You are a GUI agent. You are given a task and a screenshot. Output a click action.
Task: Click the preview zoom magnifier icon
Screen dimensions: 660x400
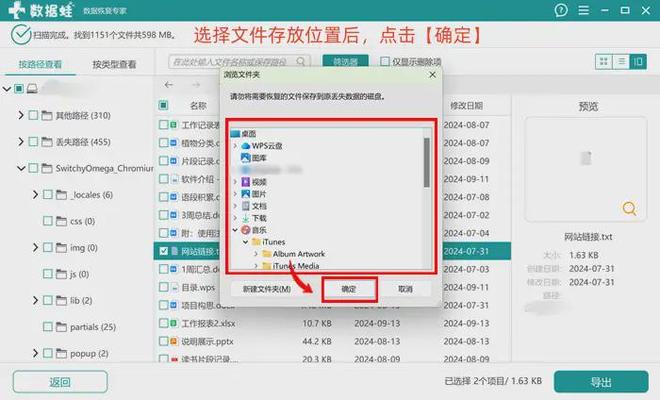click(629, 208)
